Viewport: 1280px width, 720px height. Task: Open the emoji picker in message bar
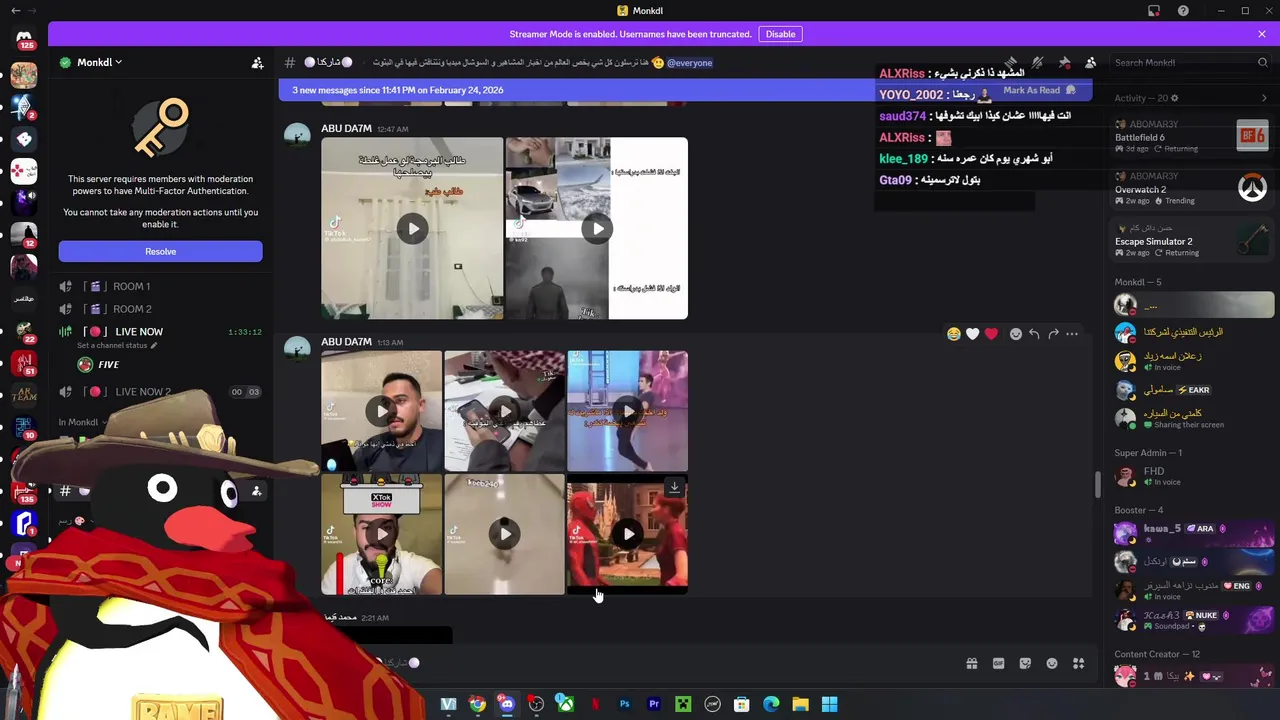pos(1052,663)
